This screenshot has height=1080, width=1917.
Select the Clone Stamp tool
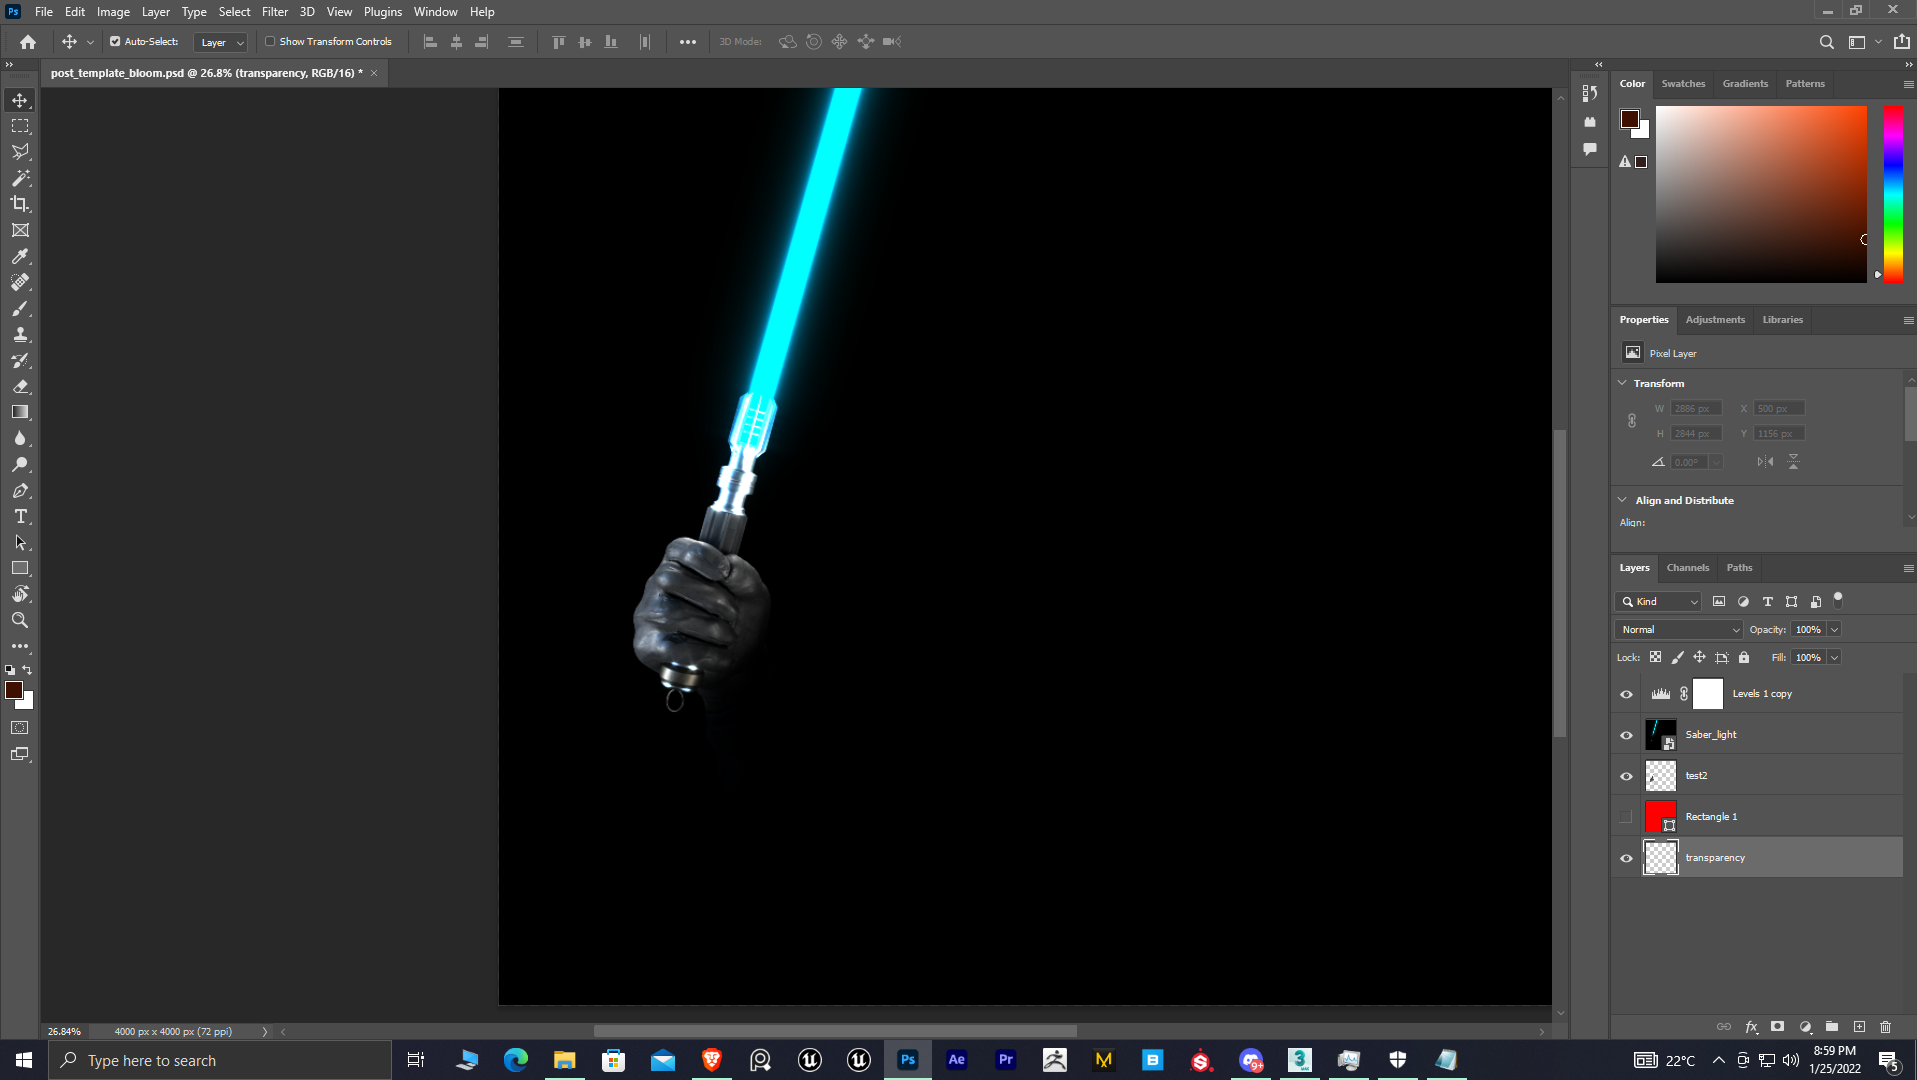pyautogui.click(x=20, y=334)
